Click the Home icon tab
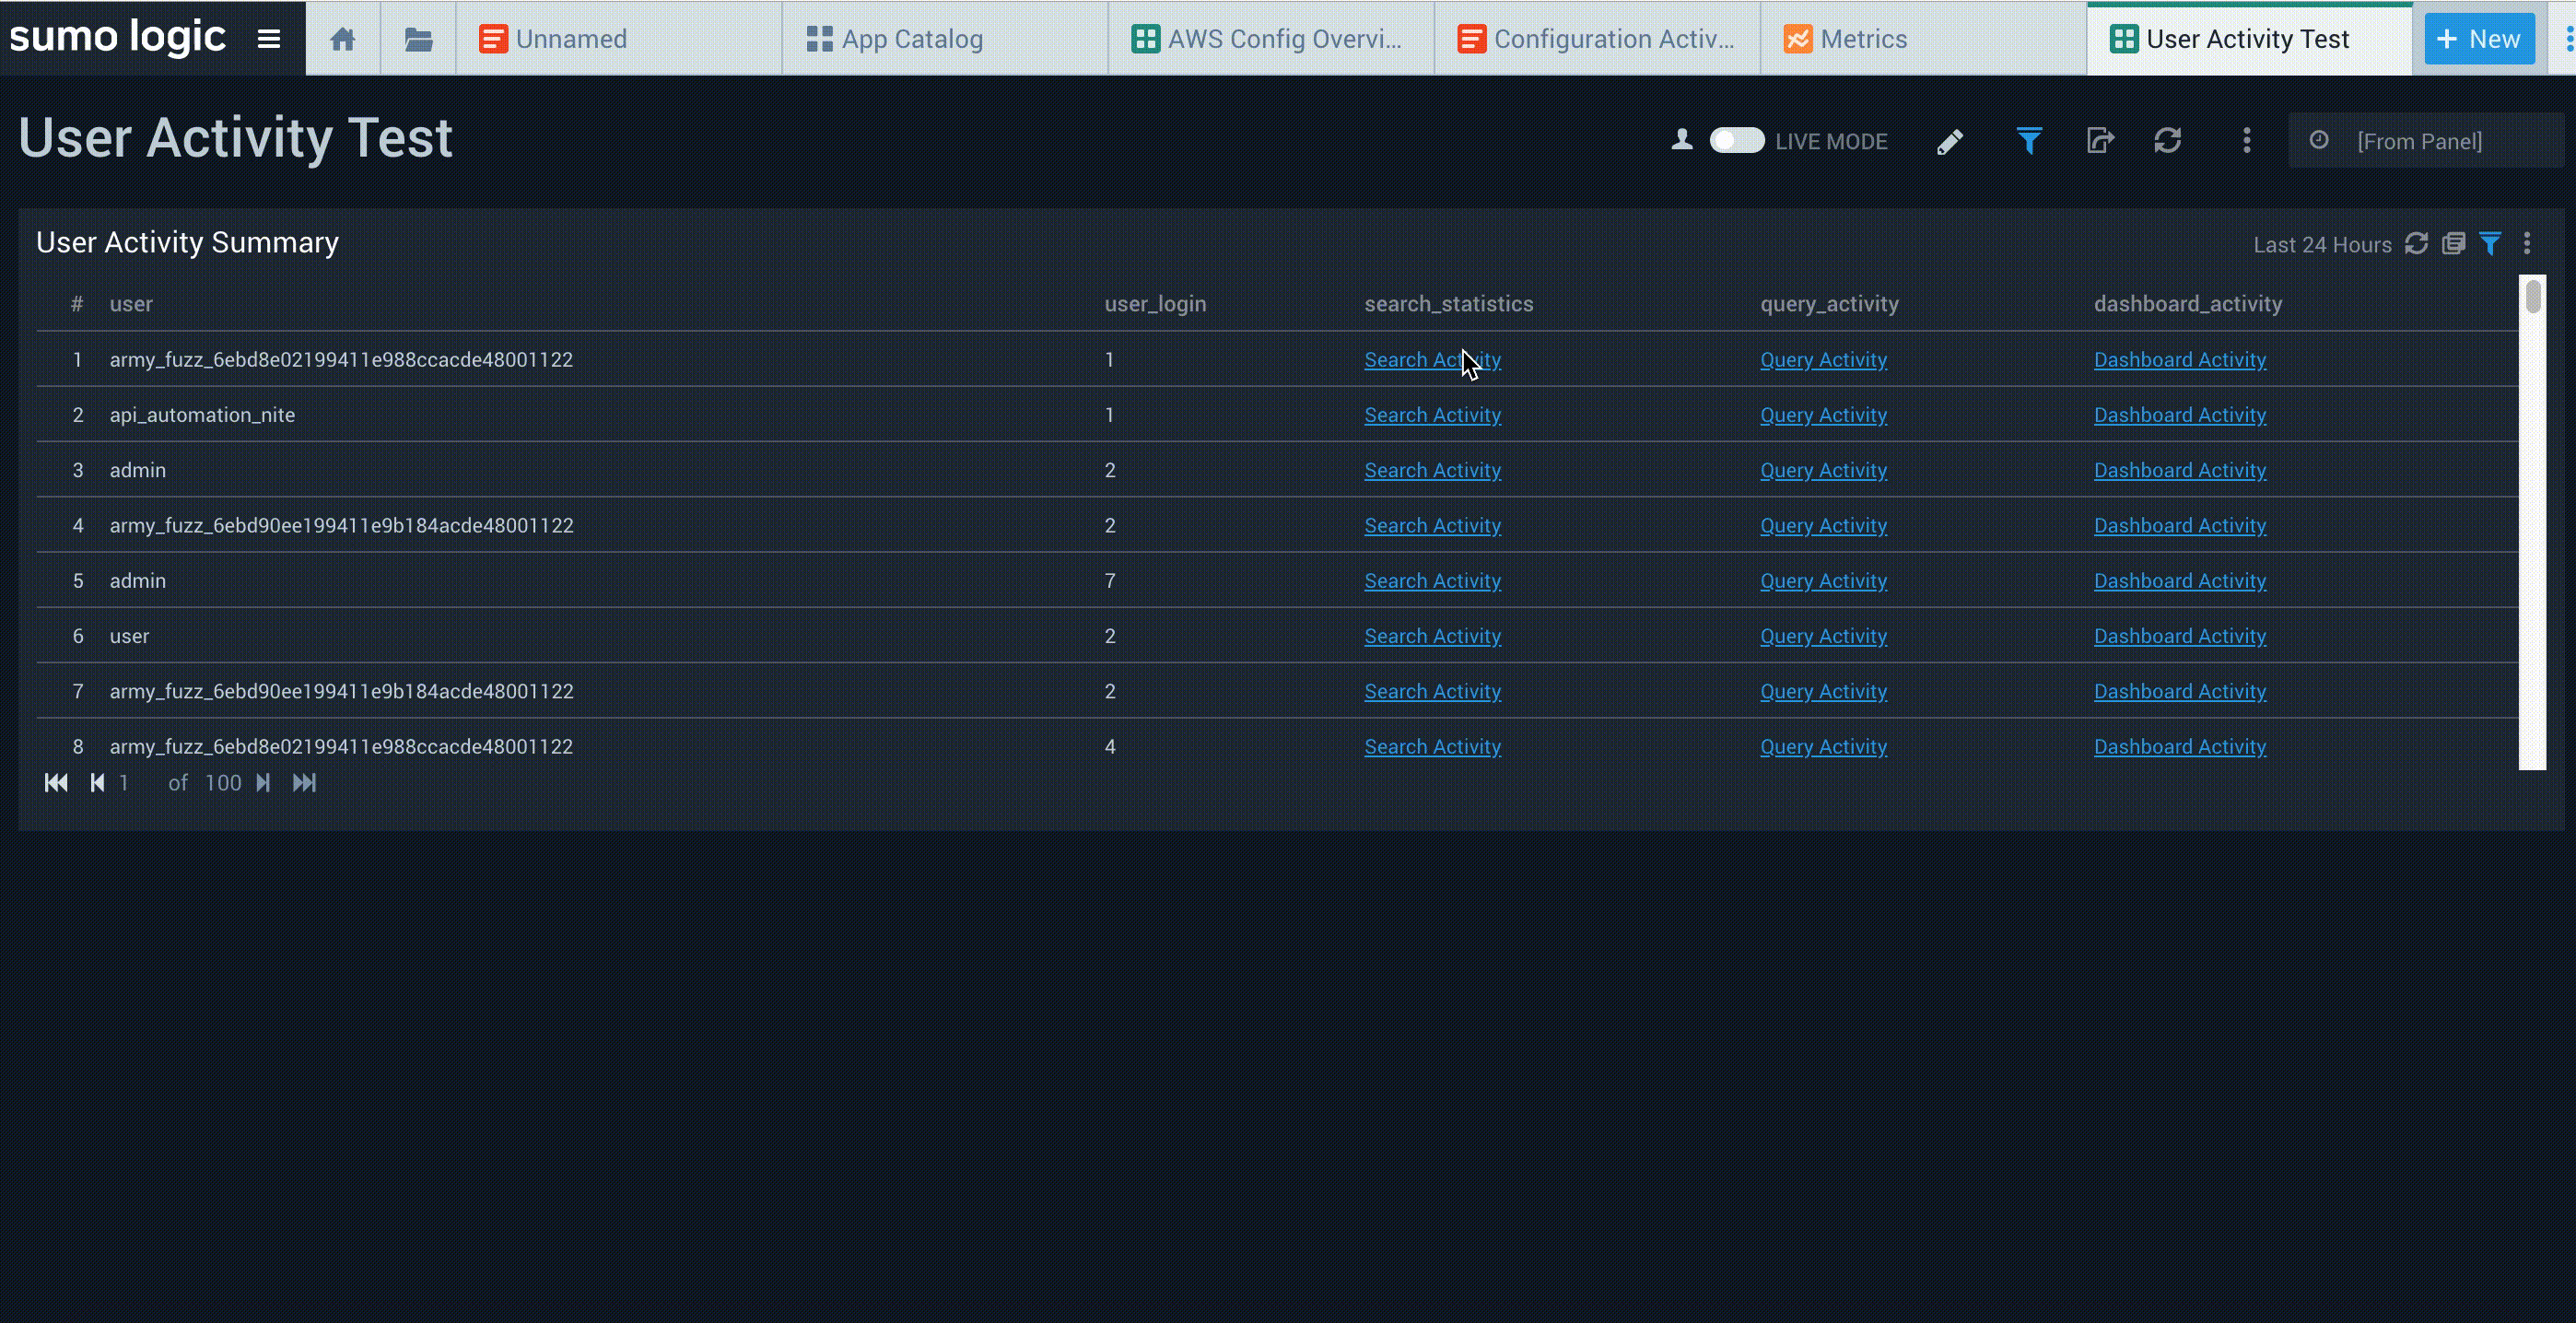Image resolution: width=2576 pixels, height=1323 pixels. (343, 39)
